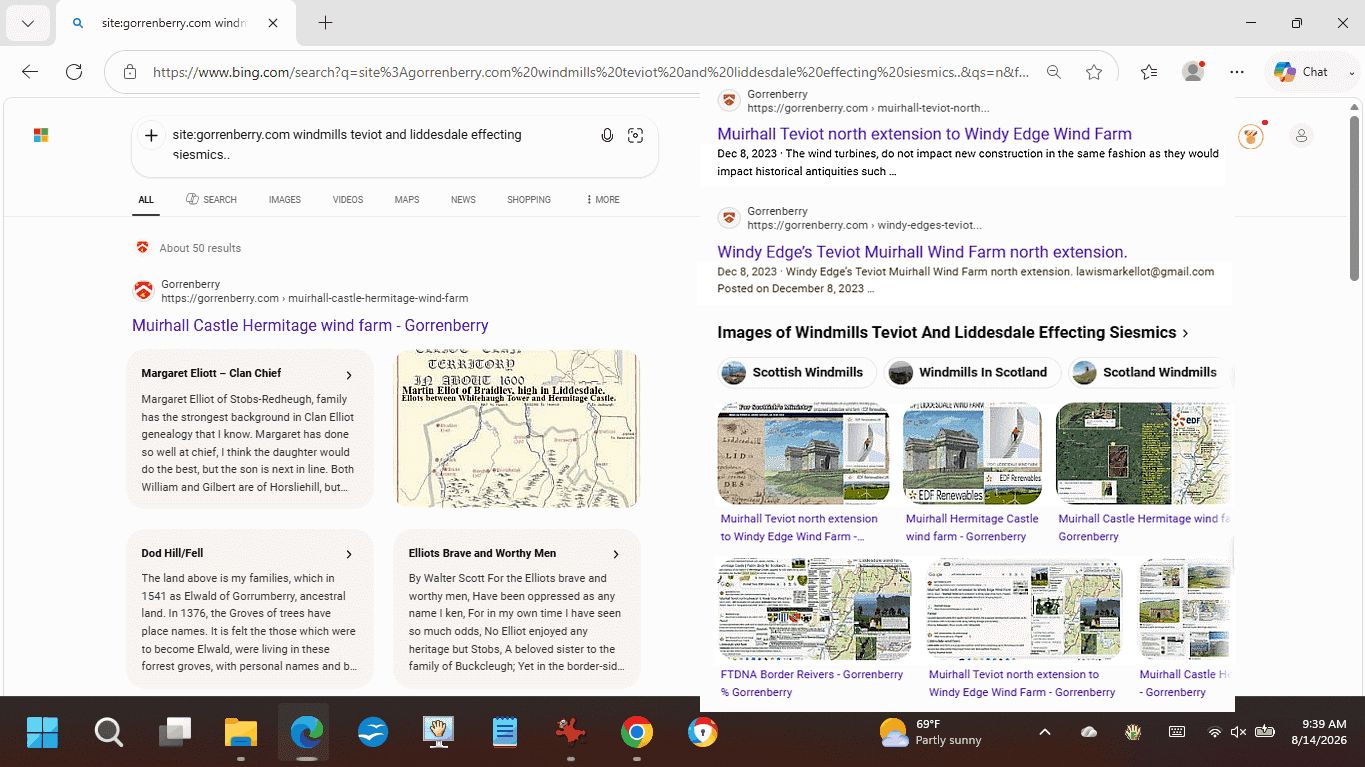Open Copilot Chat sidebar
Viewport: 1365px width, 767px height.
[x=1302, y=72]
